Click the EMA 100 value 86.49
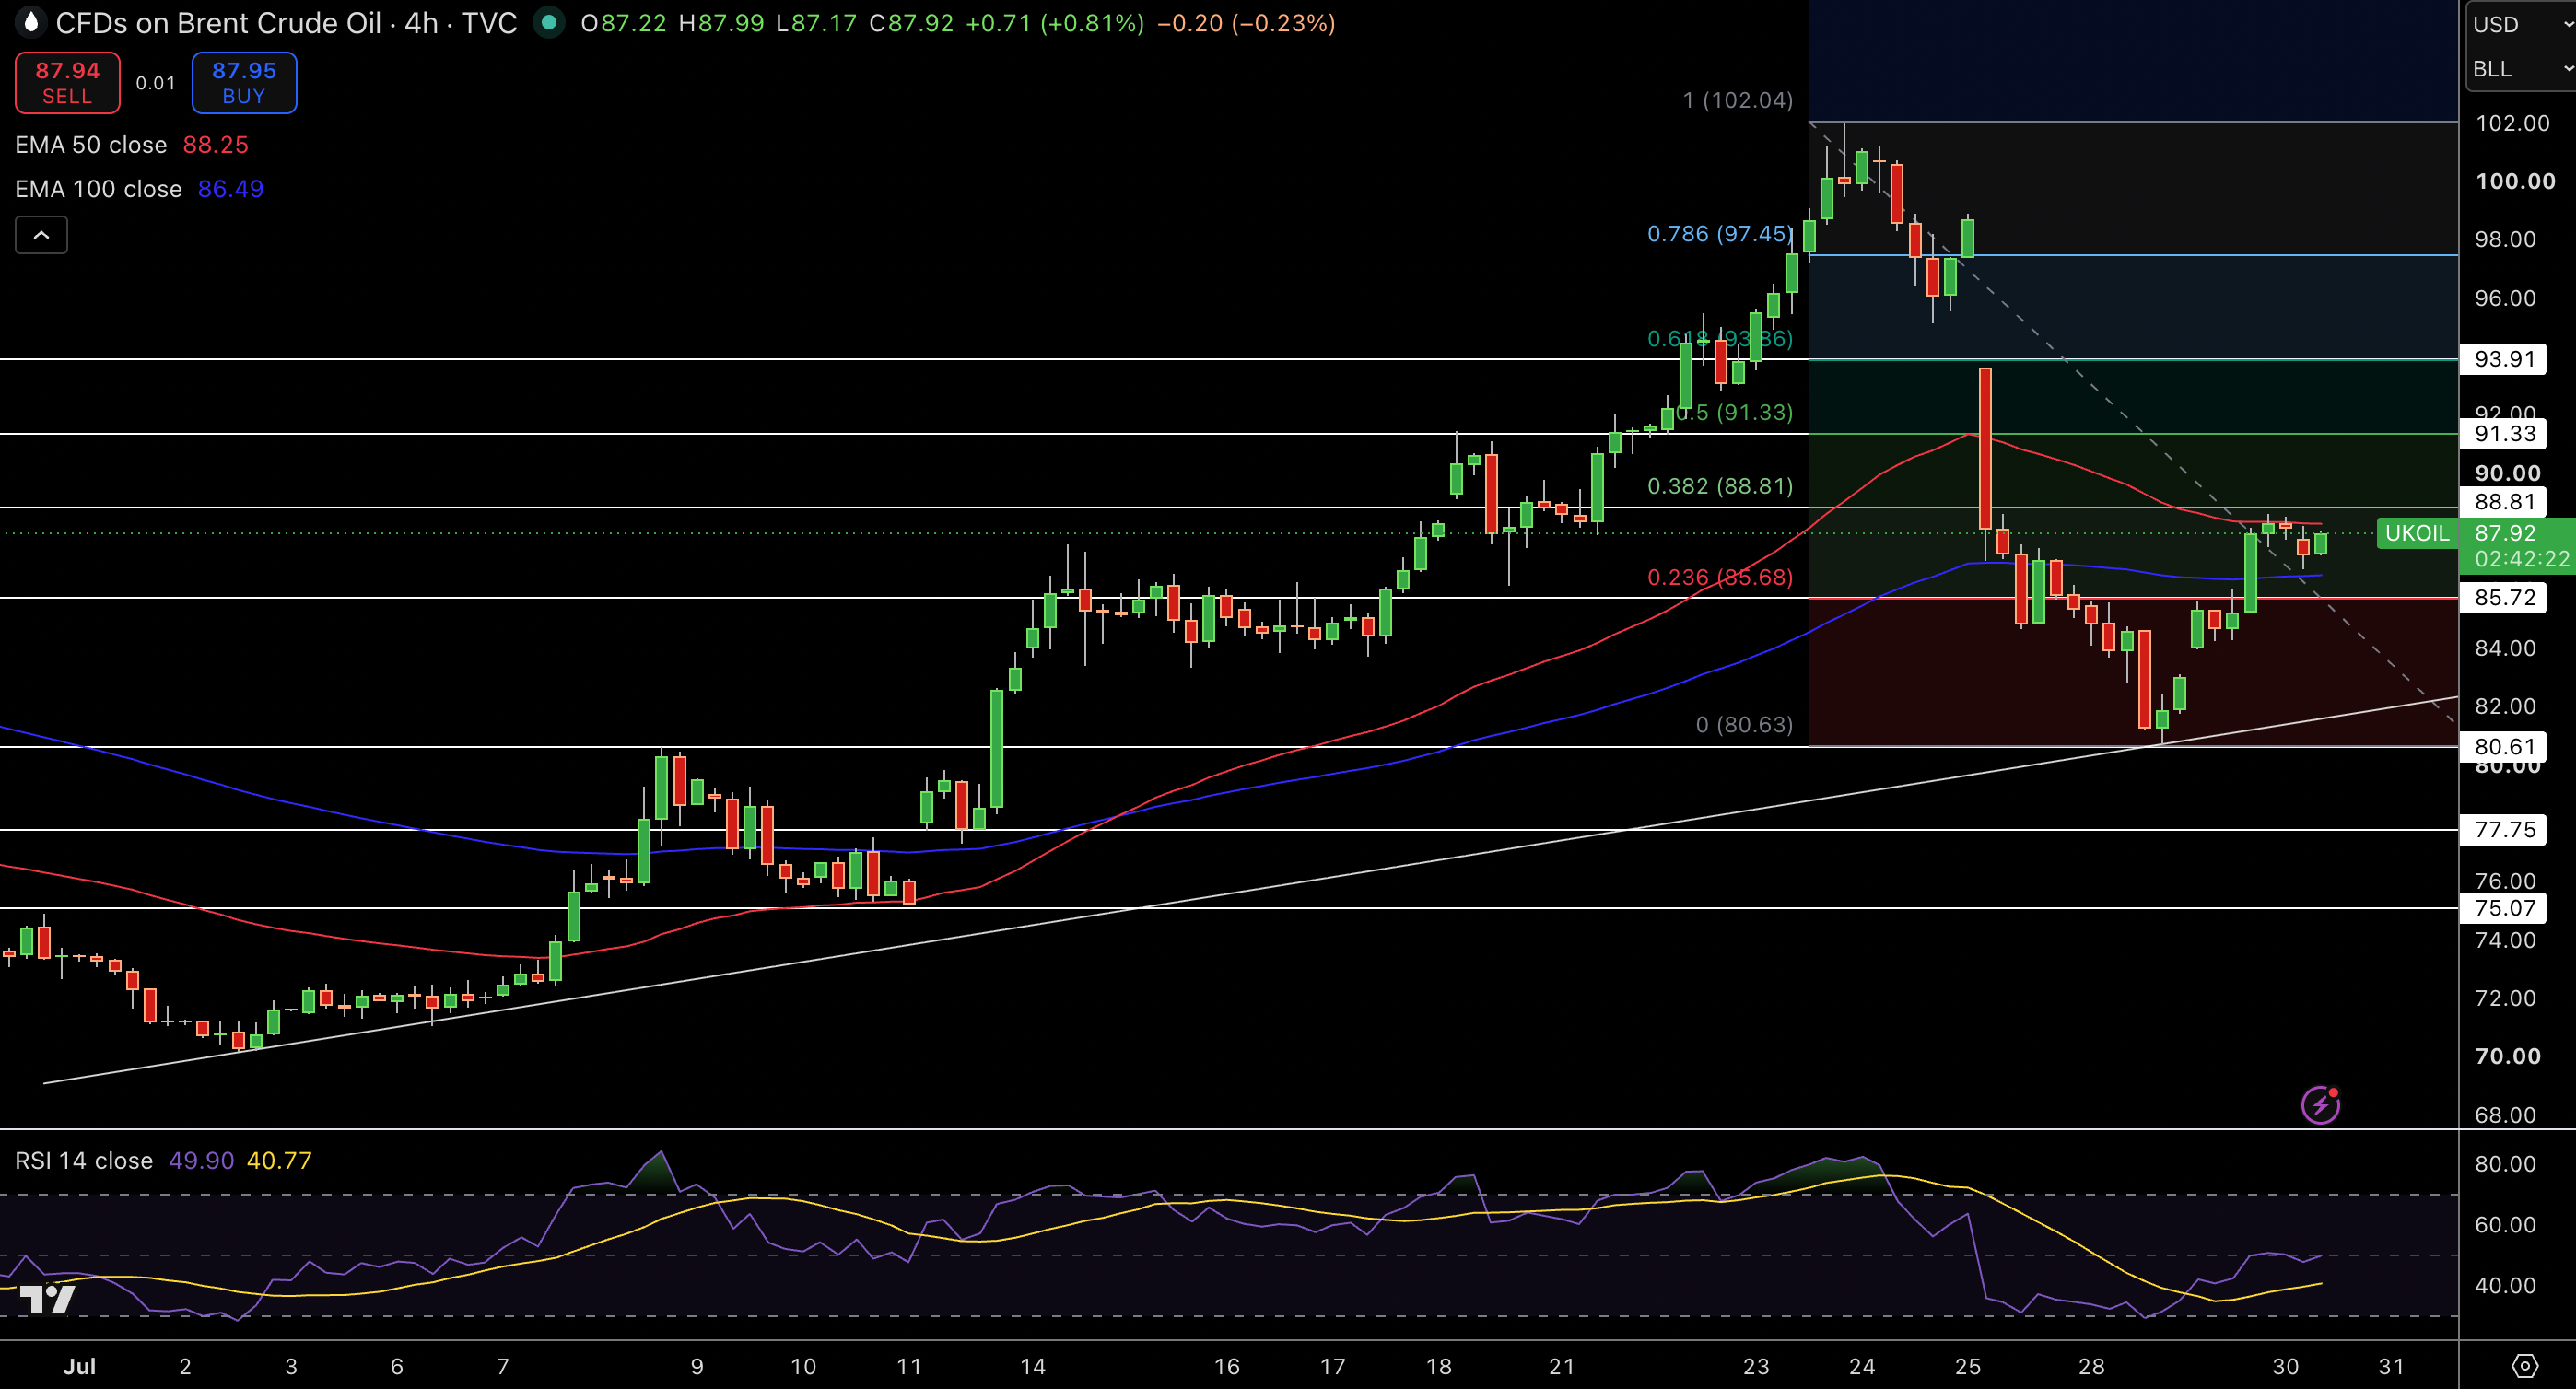 (231, 189)
